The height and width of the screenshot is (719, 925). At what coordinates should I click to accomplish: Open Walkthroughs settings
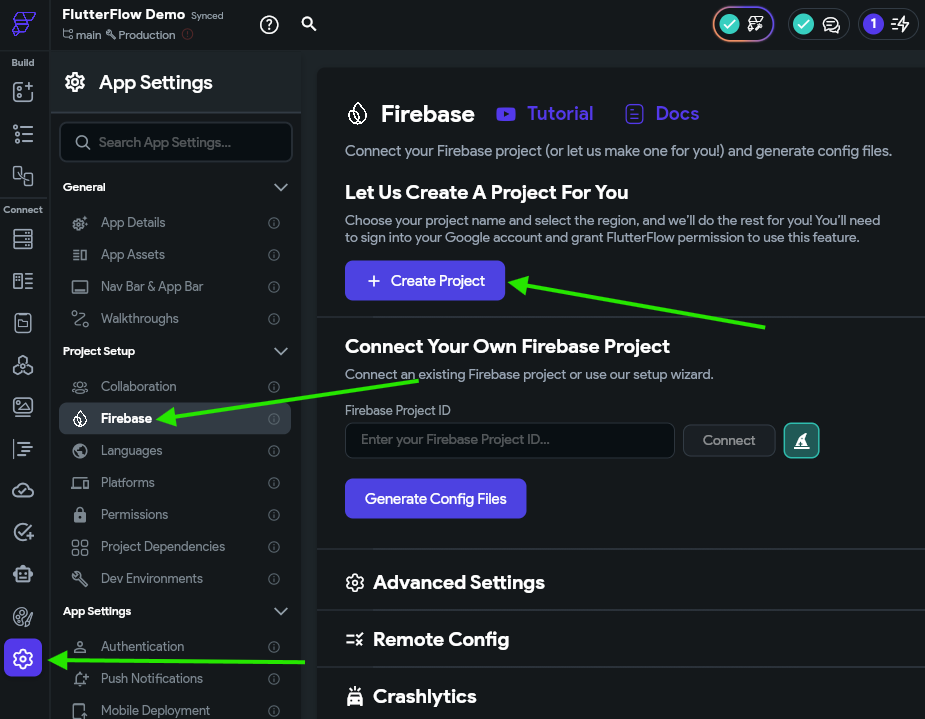point(175,319)
